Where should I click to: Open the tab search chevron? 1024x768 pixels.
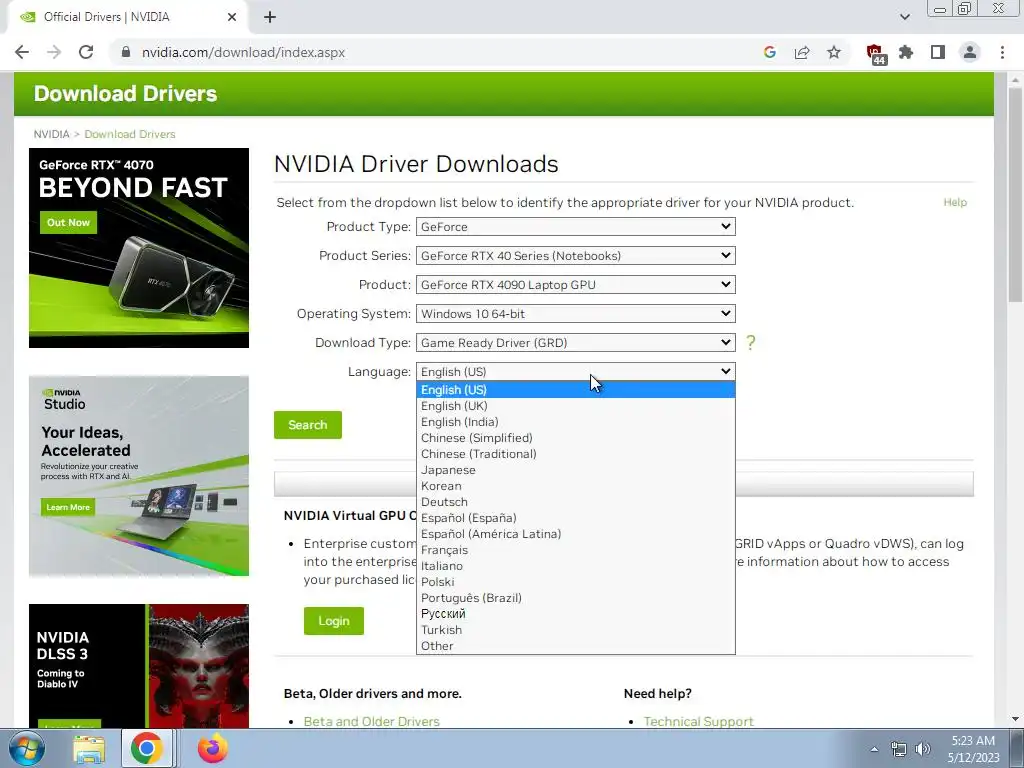pos(904,17)
